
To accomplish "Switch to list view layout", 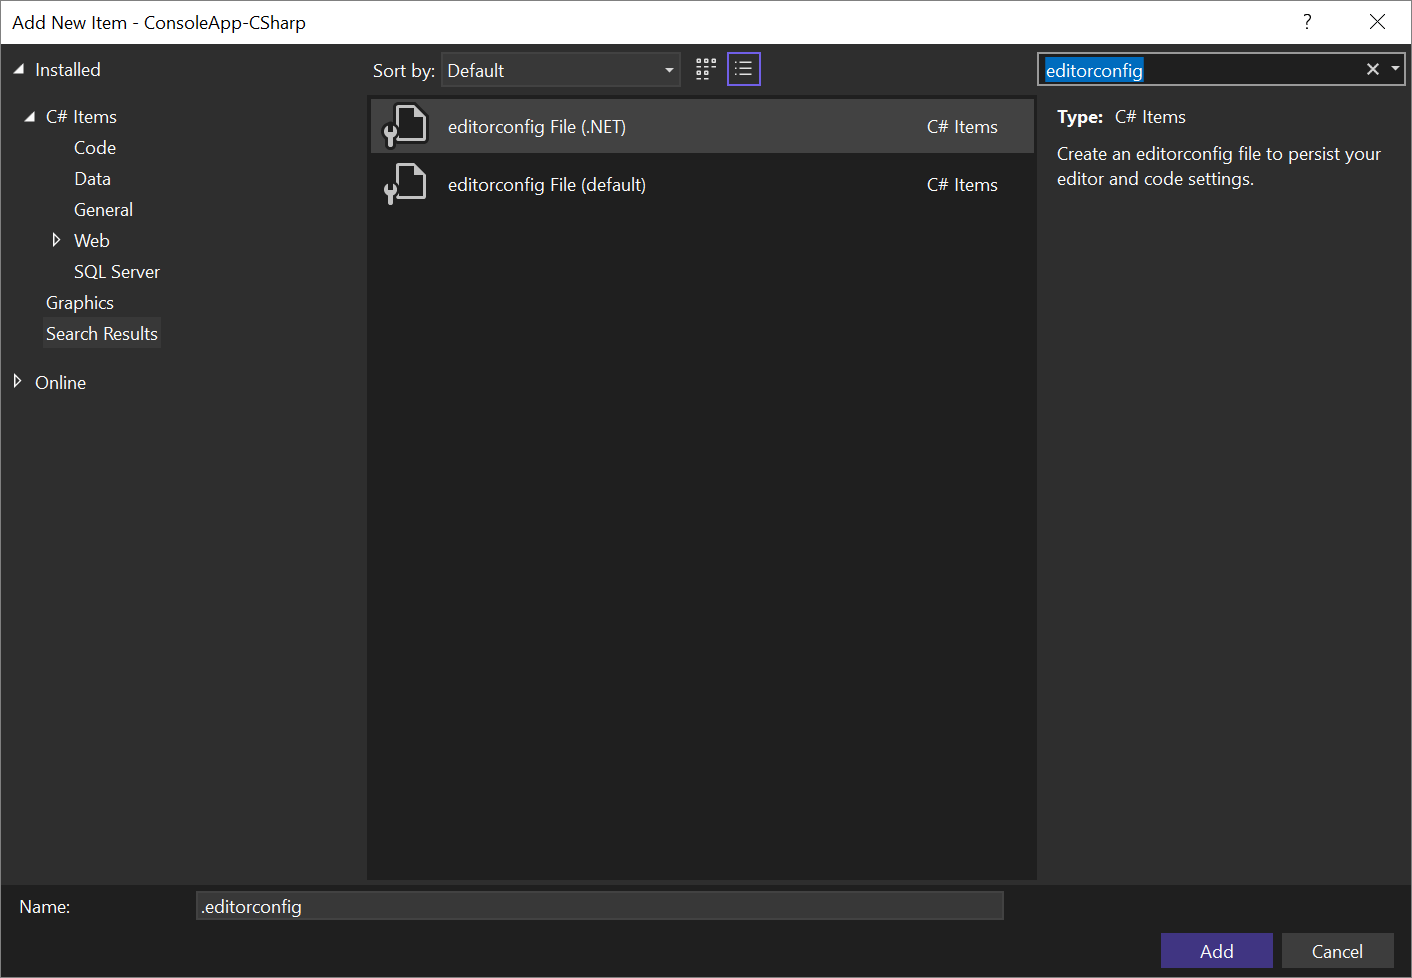I will pyautogui.click(x=744, y=69).
